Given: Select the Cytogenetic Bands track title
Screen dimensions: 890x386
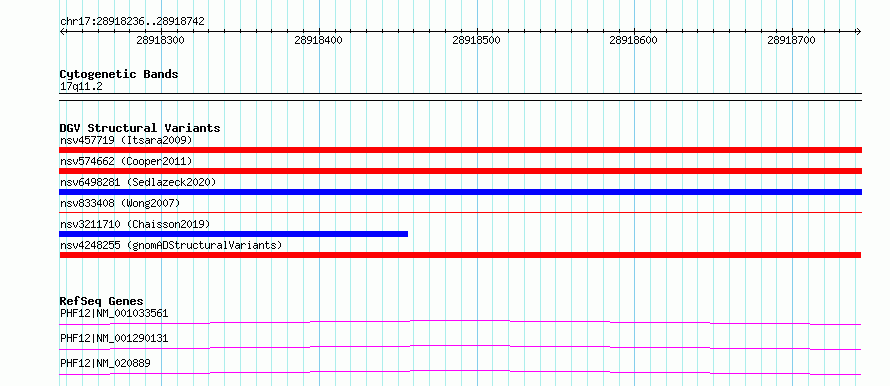Looking at the screenshot, I should pyautogui.click(x=119, y=74).
